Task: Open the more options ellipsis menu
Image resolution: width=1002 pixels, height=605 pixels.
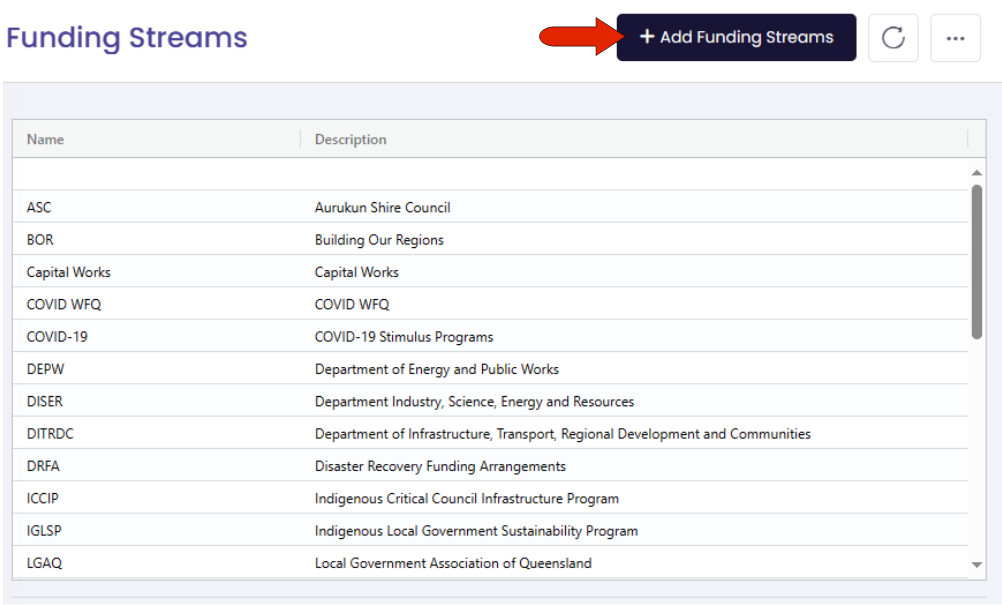Action: [x=955, y=38]
